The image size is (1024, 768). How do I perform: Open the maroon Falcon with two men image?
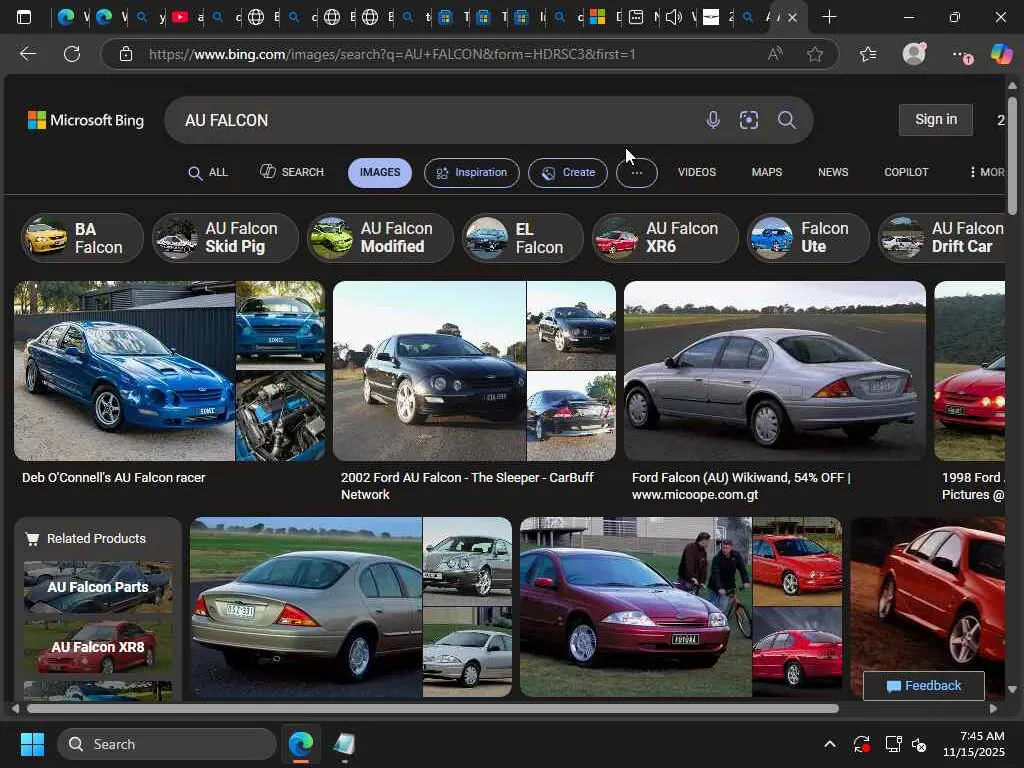click(635, 607)
